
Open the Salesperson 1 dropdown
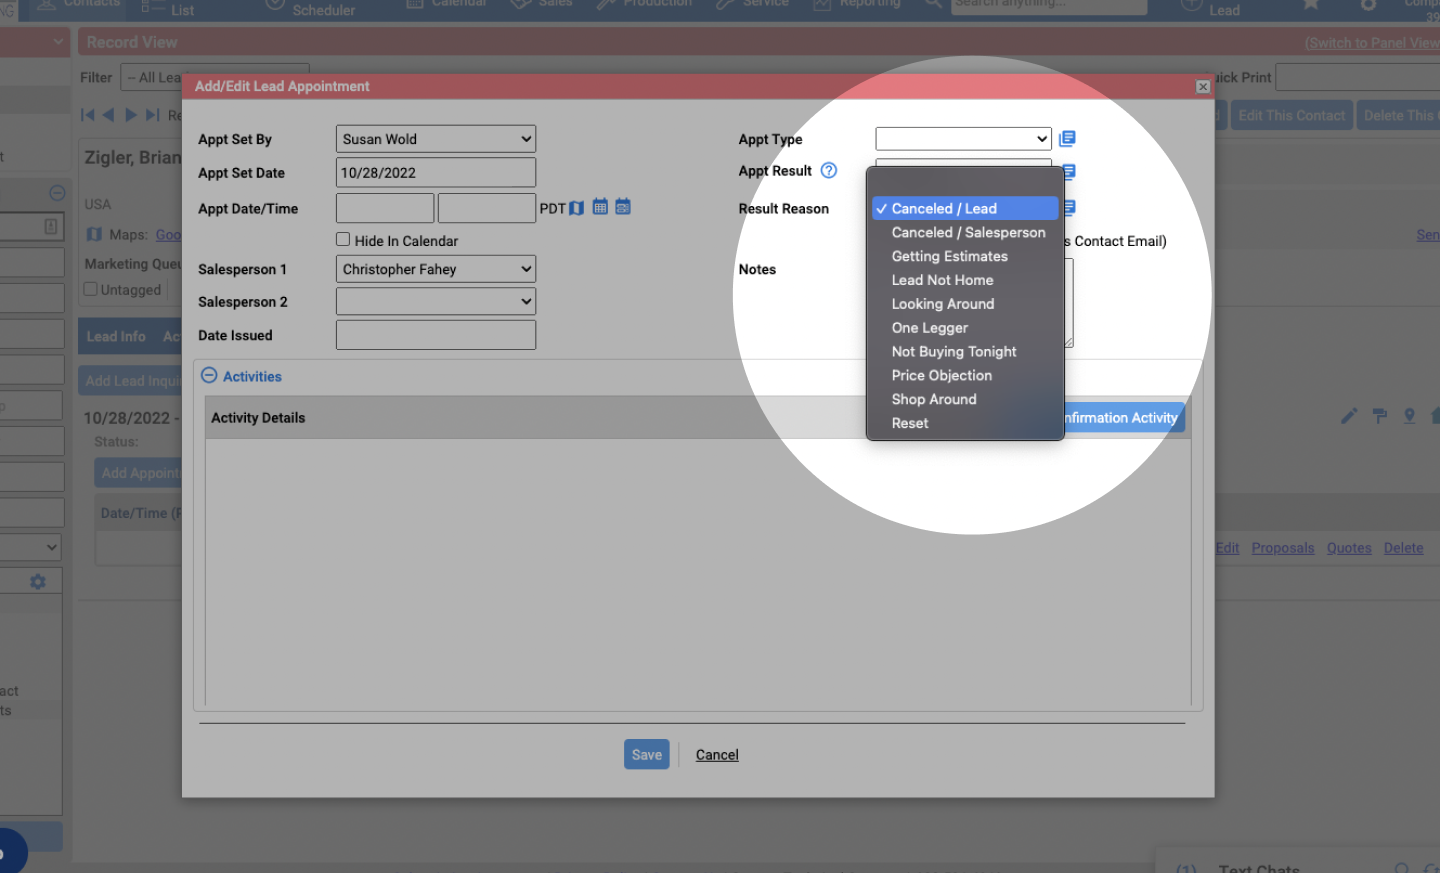[x=436, y=269]
